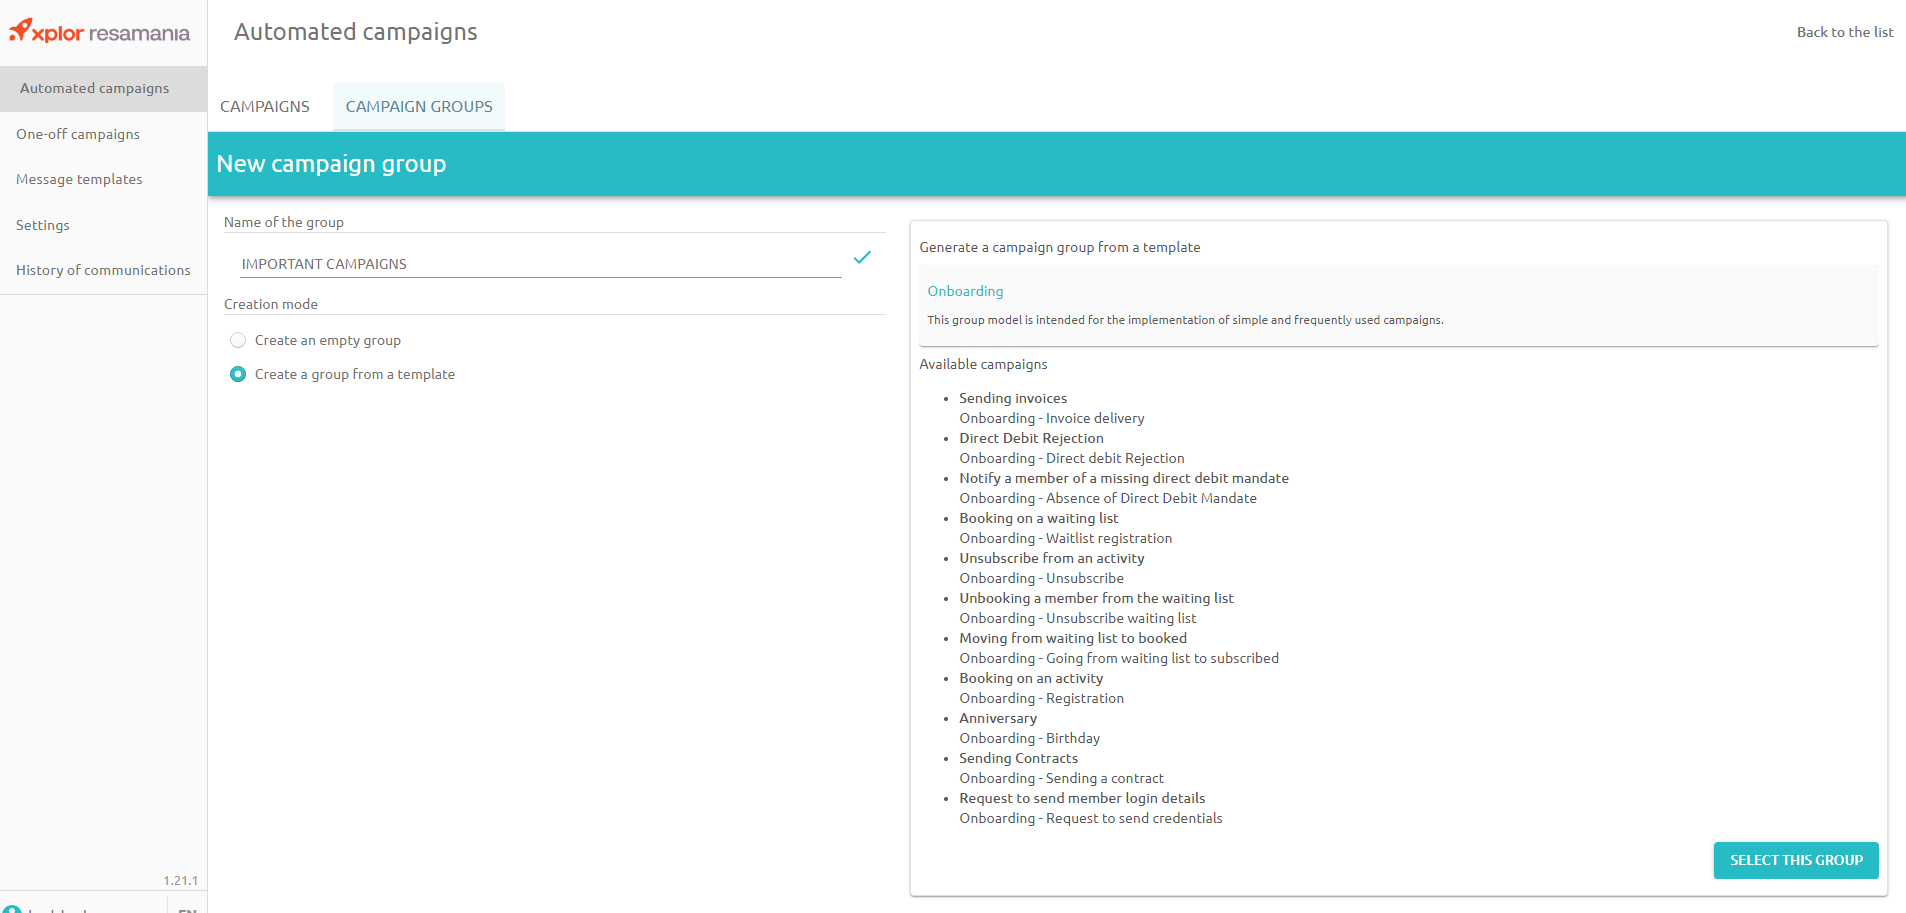Click 'Notify a member of a missing direct debit mandate'
The width and height of the screenshot is (1906, 913).
pyautogui.click(x=1124, y=478)
